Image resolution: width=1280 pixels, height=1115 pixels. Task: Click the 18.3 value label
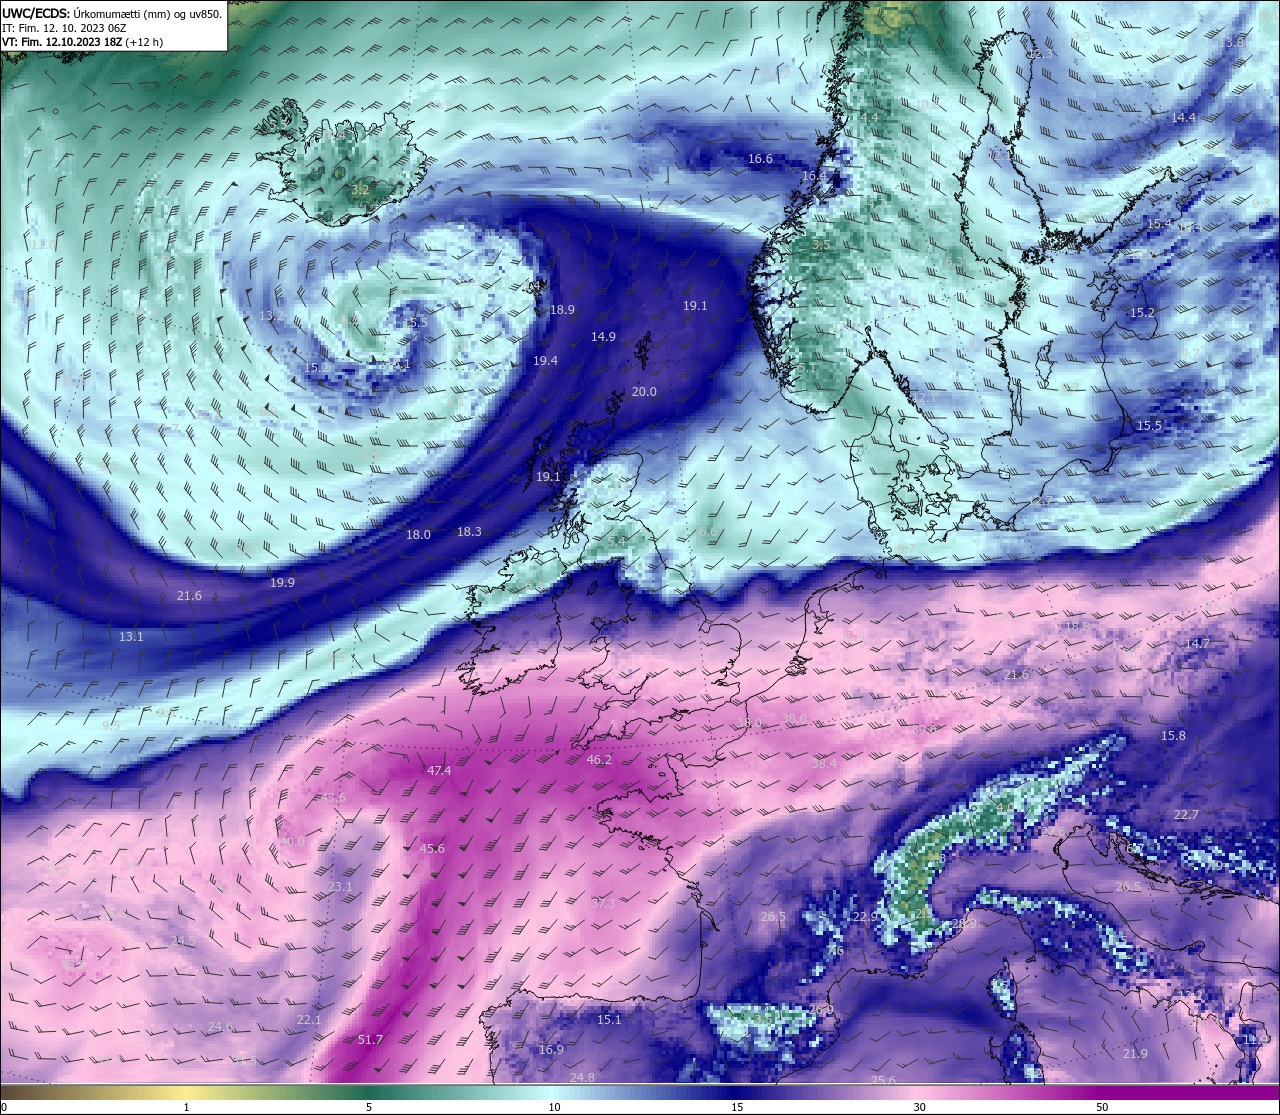pyautogui.click(x=469, y=532)
